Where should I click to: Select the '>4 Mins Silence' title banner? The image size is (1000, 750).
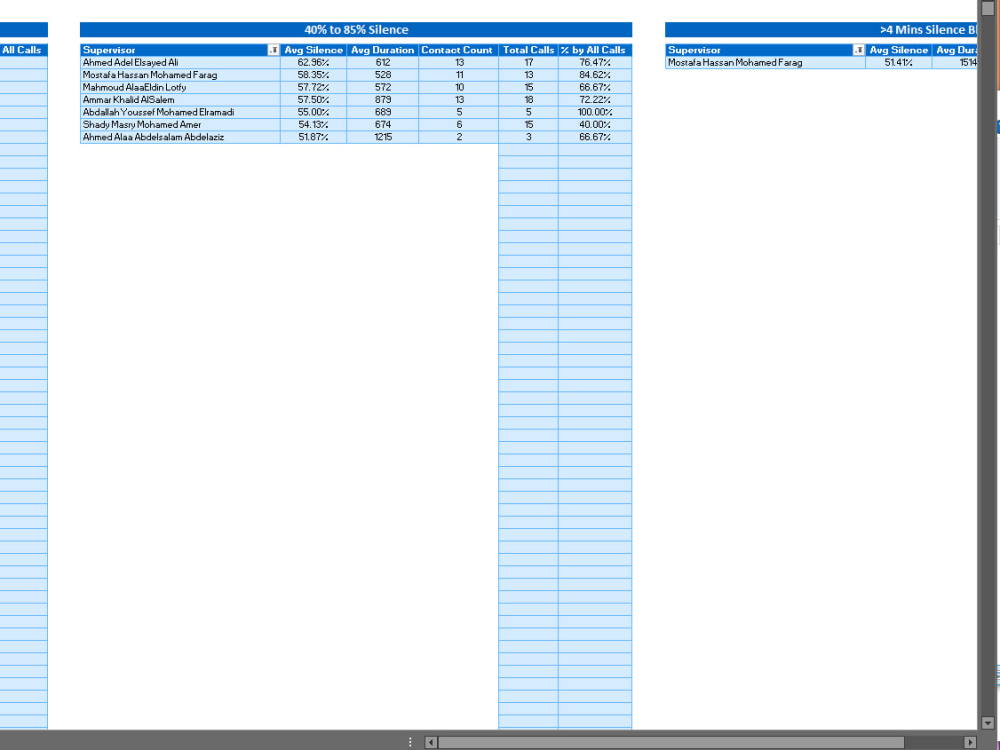821,29
